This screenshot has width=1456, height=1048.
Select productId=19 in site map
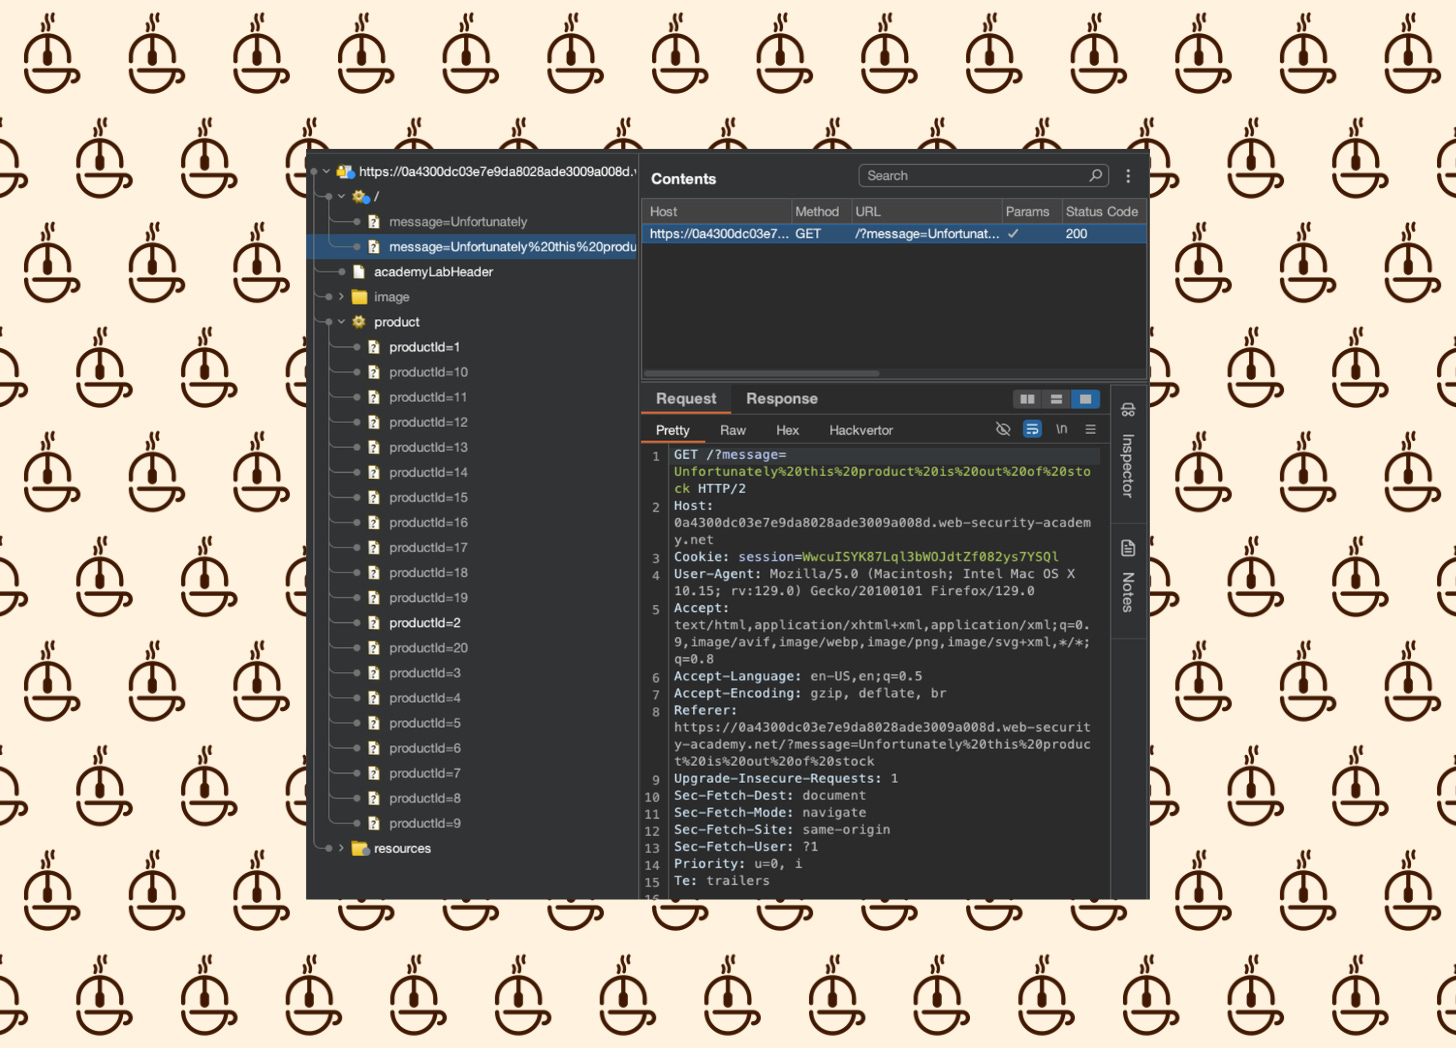coord(428,597)
